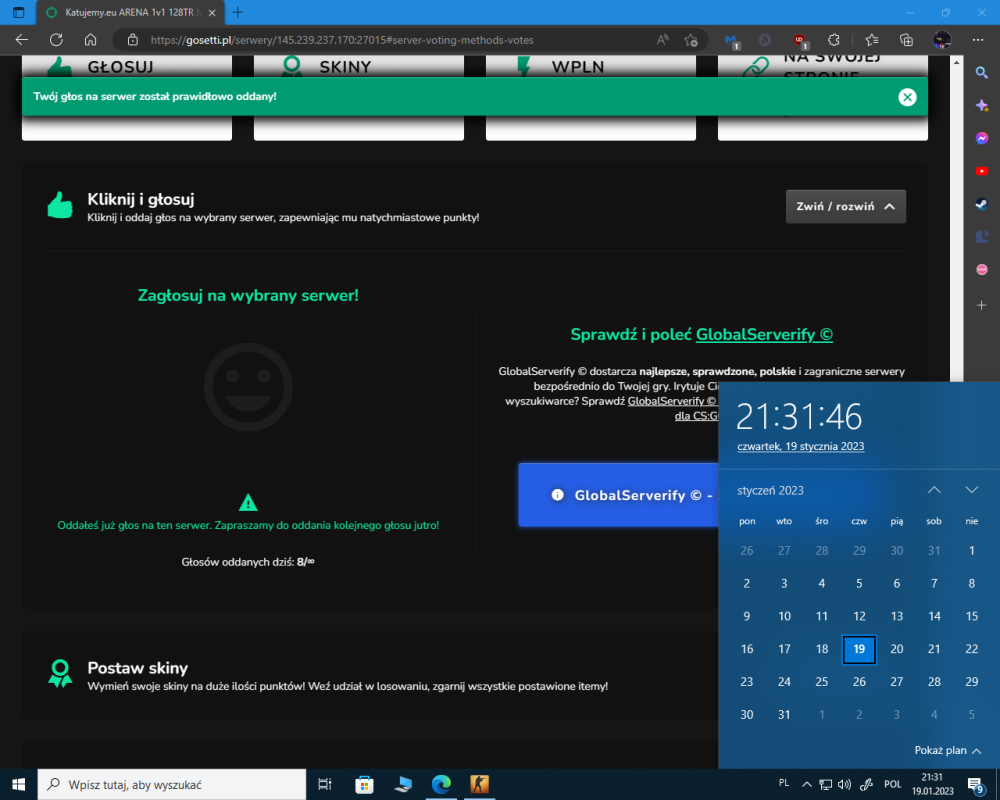Close the Katujemy.eu ARENA tab
Viewport: 1000px width, 800px height.
tap(212, 13)
